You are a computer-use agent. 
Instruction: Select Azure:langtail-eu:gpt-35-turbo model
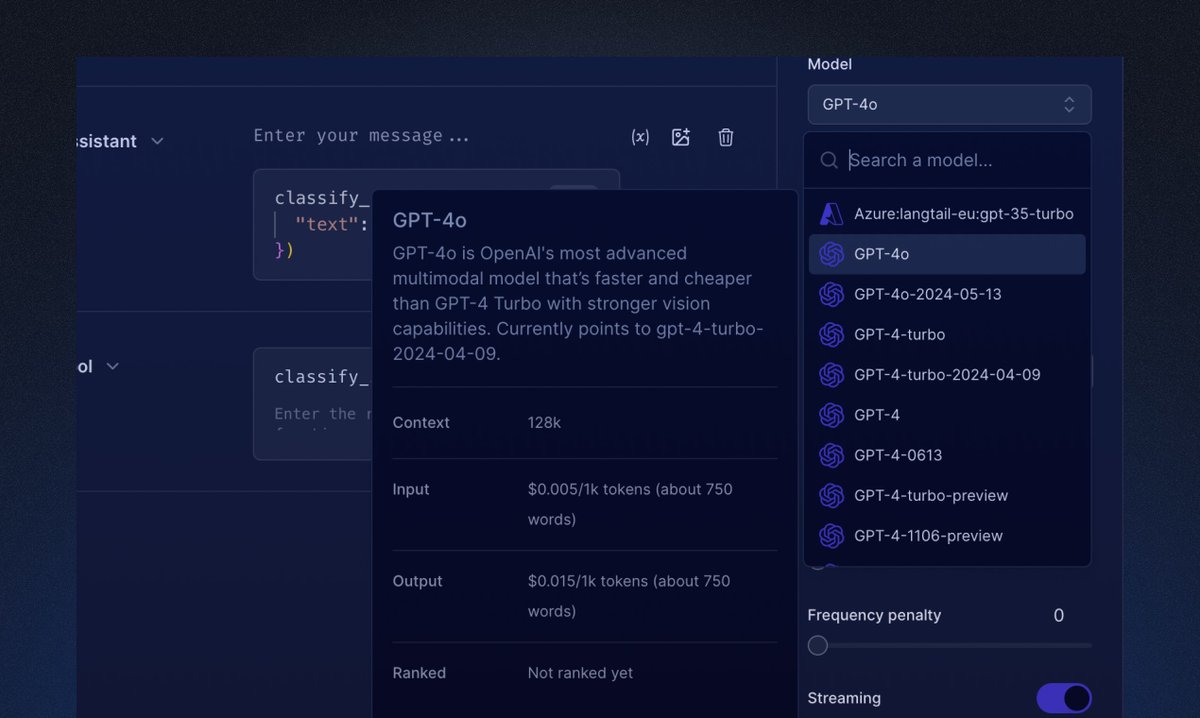point(947,214)
